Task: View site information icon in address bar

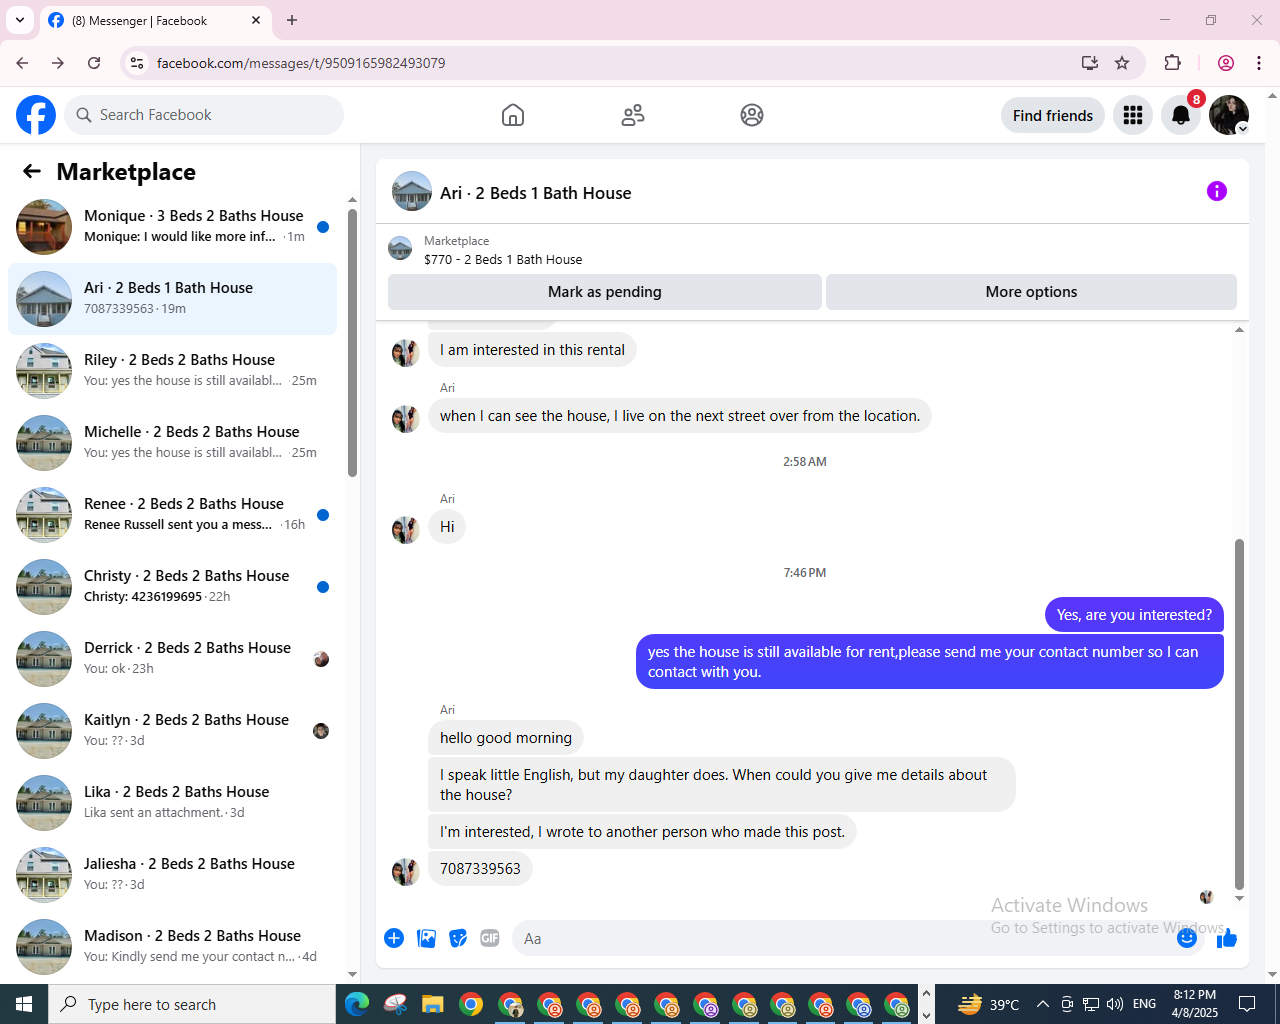Action: click(137, 63)
